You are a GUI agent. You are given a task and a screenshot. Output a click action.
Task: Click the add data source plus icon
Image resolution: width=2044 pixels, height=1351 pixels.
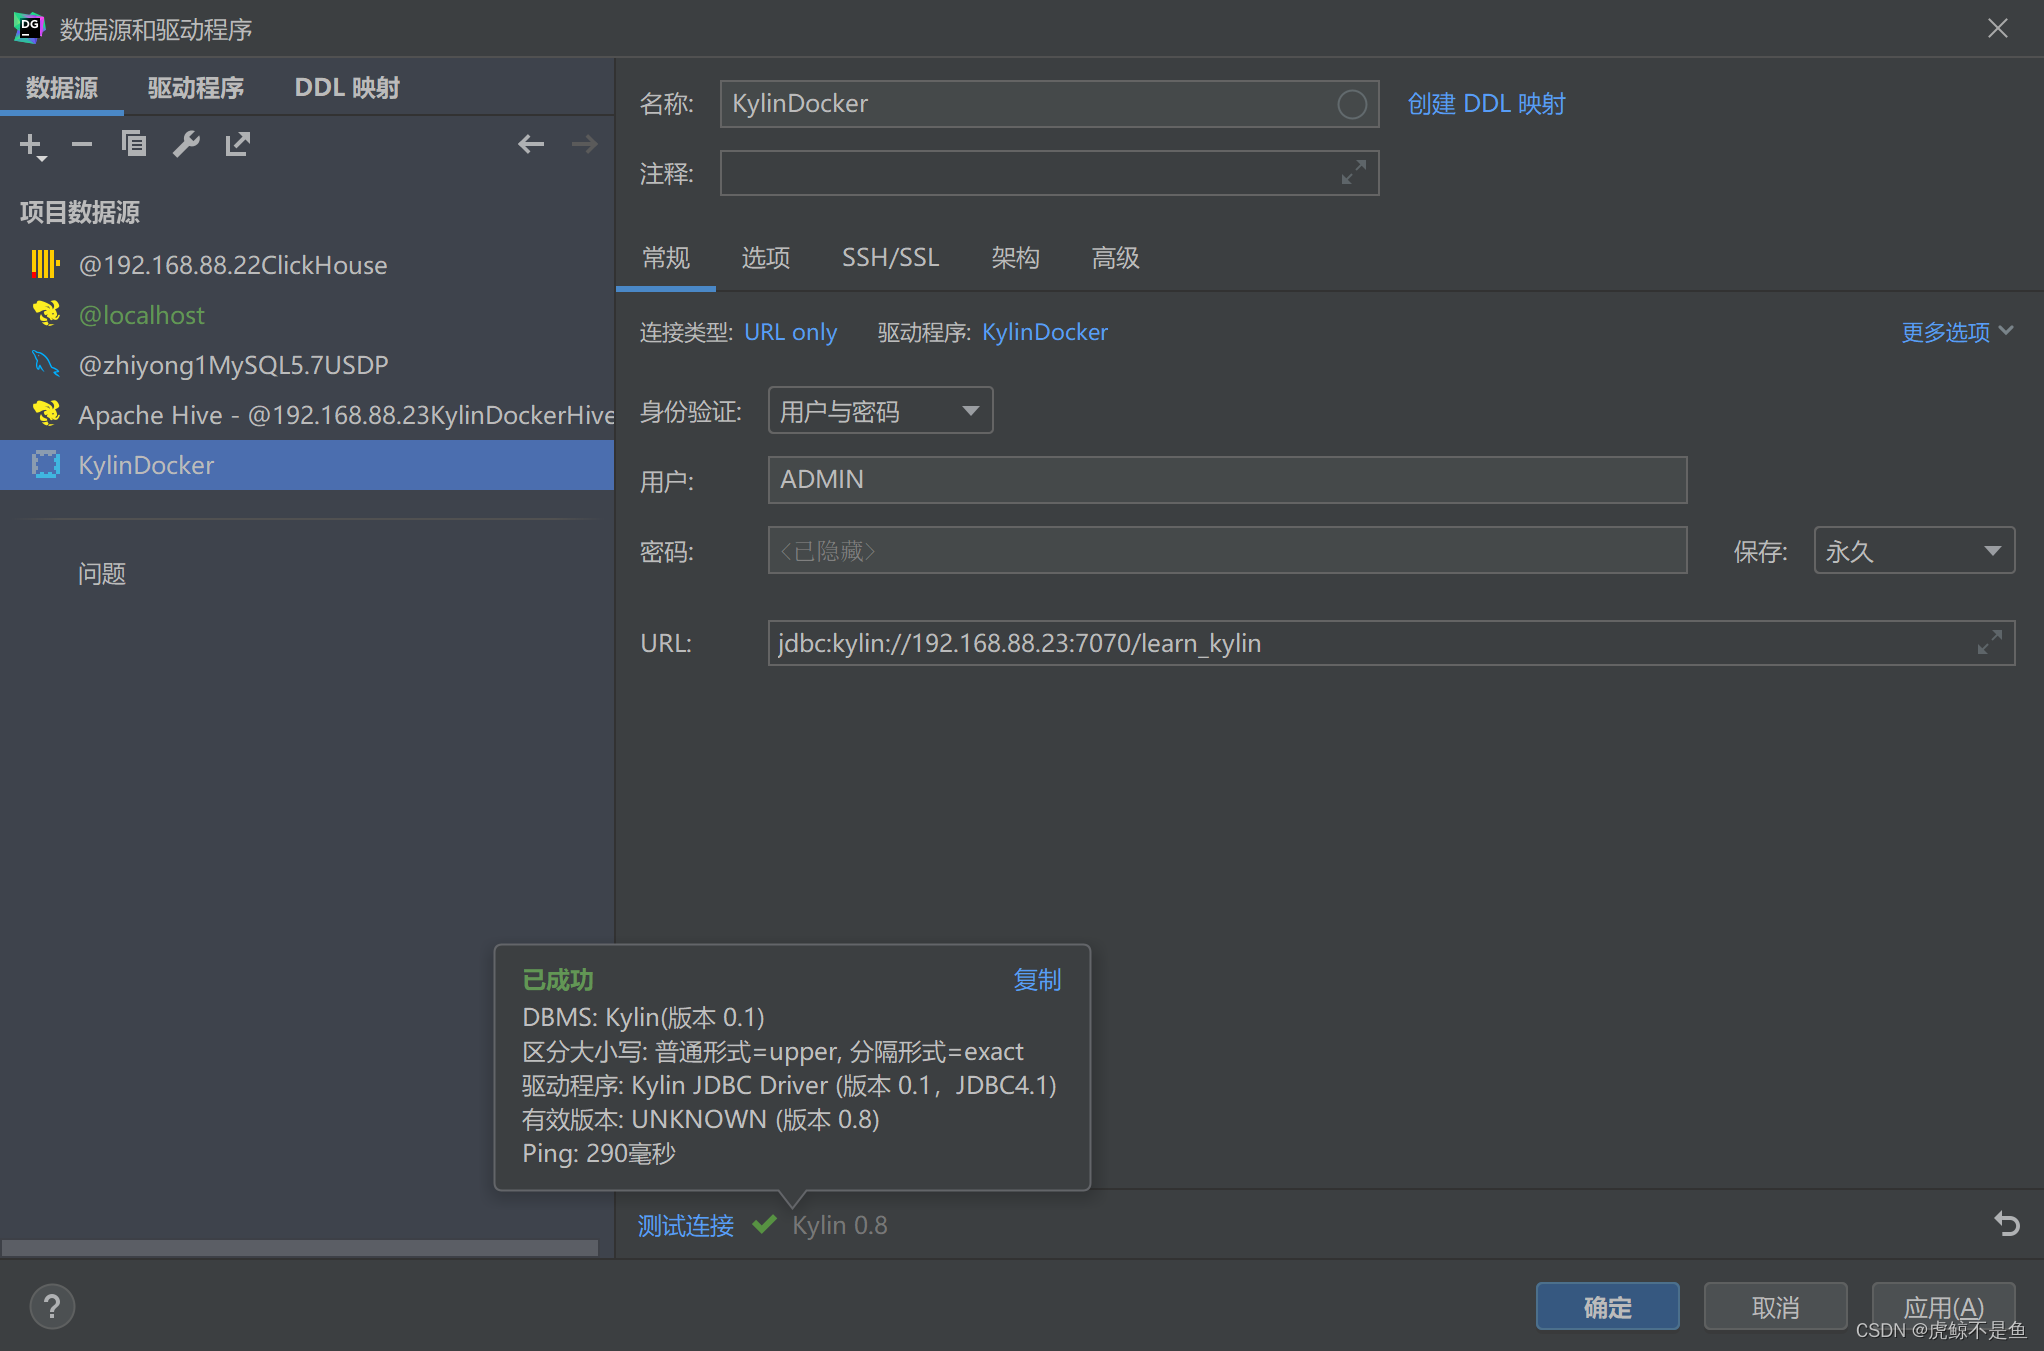click(x=31, y=145)
